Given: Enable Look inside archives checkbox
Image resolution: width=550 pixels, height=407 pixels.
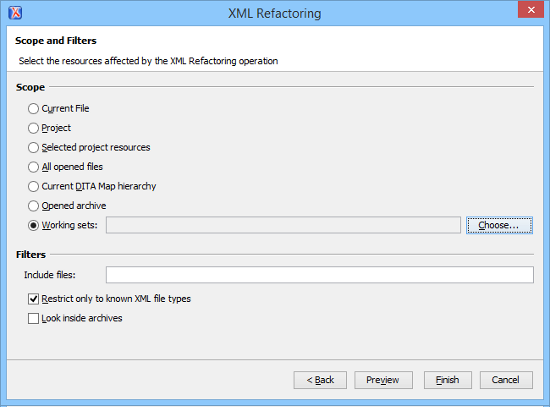Looking at the screenshot, I should pyautogui.click(x=33, y=318).
